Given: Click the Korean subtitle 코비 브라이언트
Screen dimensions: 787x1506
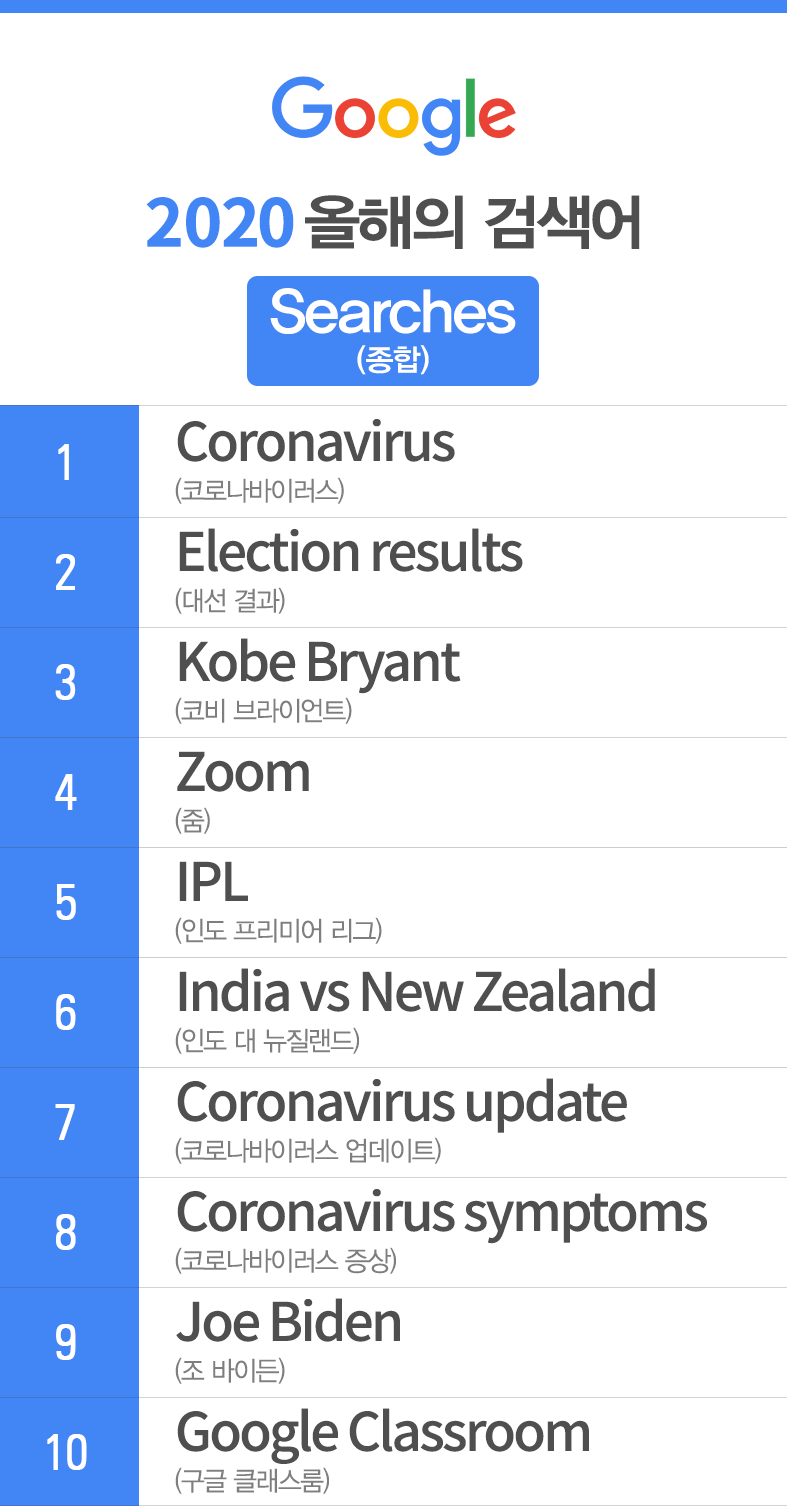Looking at the screenshot, I should (263, 711).
